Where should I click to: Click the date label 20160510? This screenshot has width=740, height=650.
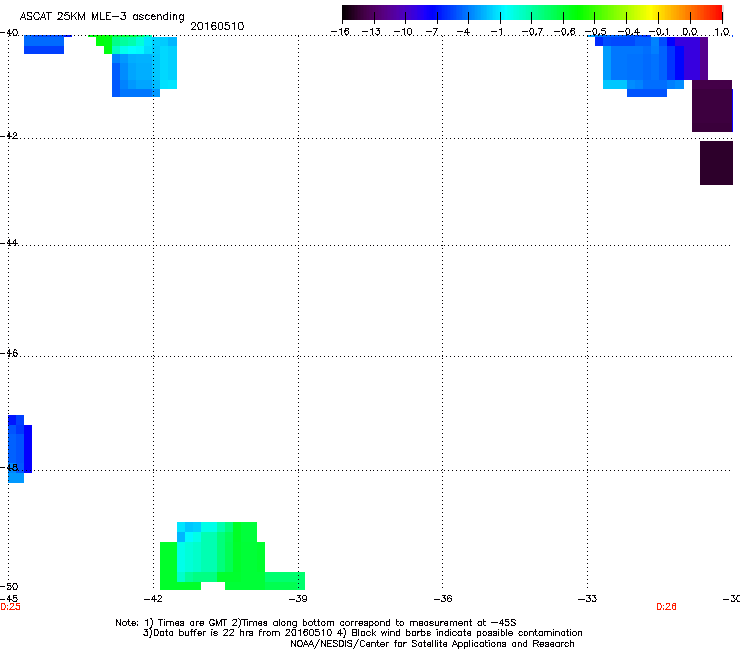point(217,26)
